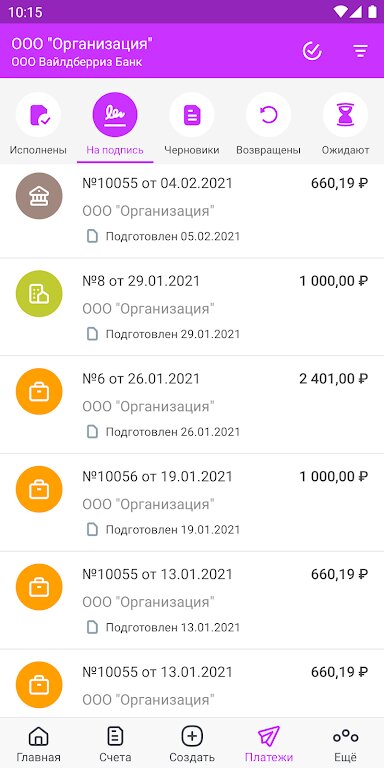Screen dimensions: 384x768
Task: Open payment №8 for 1 000,00 ₽
Action: tap(192, 307)
